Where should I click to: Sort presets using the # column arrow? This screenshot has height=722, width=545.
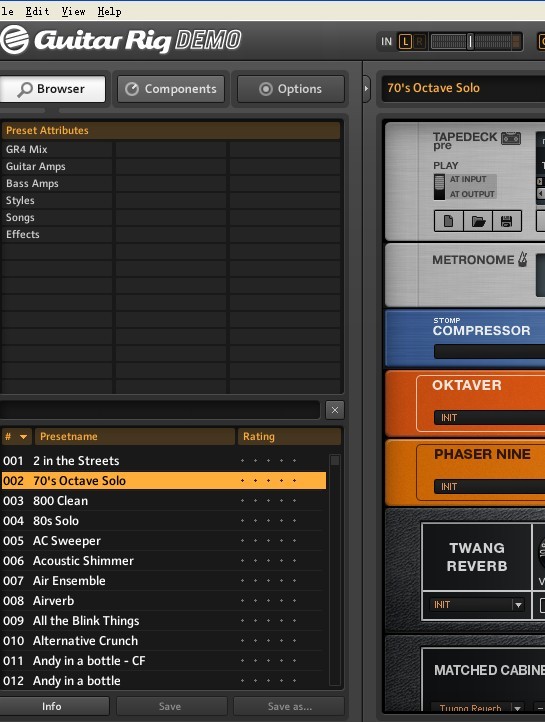tap(23, 437)
